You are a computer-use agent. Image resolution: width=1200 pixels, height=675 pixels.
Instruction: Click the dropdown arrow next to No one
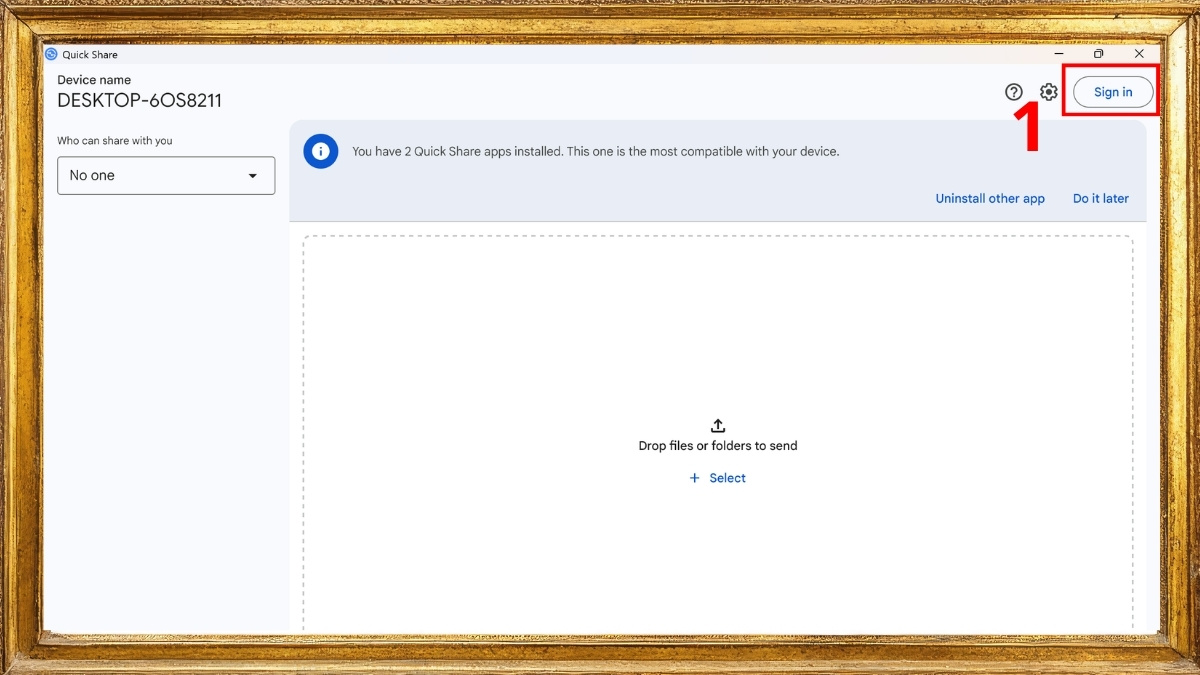point(252,176)
